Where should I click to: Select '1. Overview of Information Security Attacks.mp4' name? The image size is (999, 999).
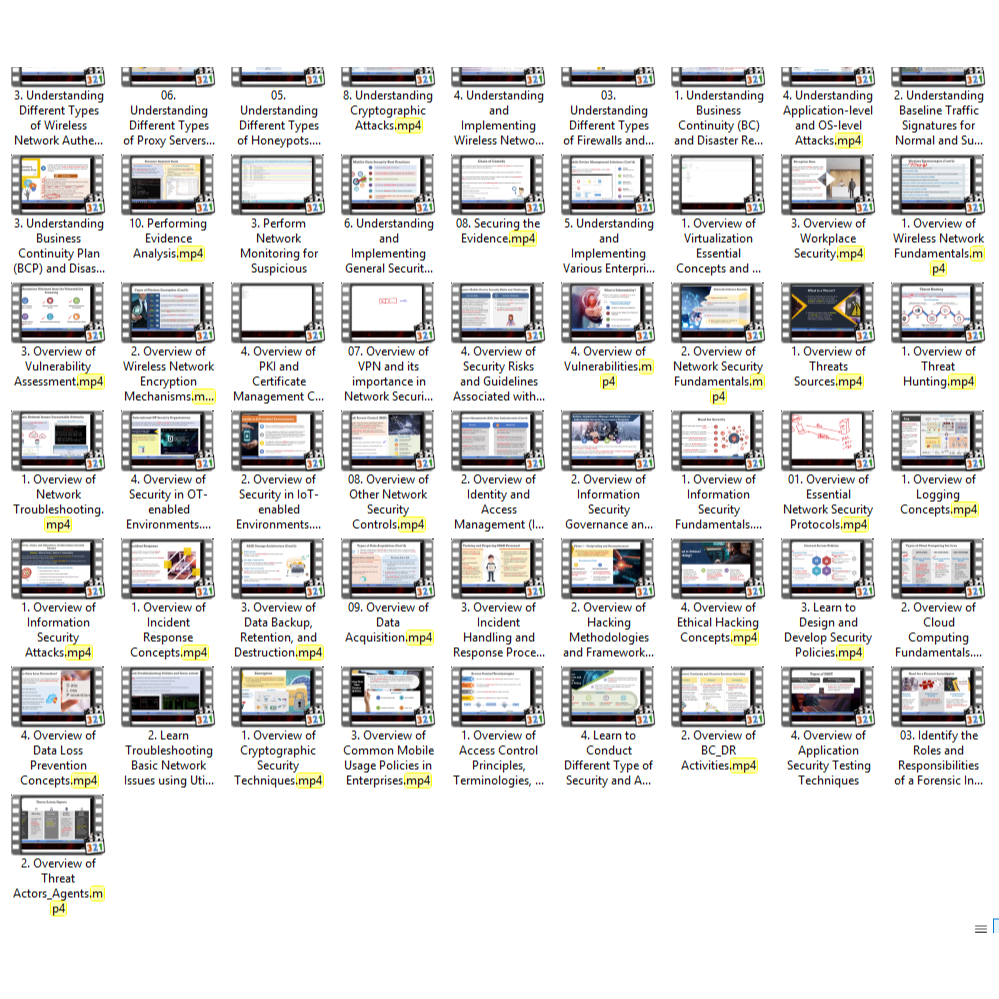(x=59, y=630)
